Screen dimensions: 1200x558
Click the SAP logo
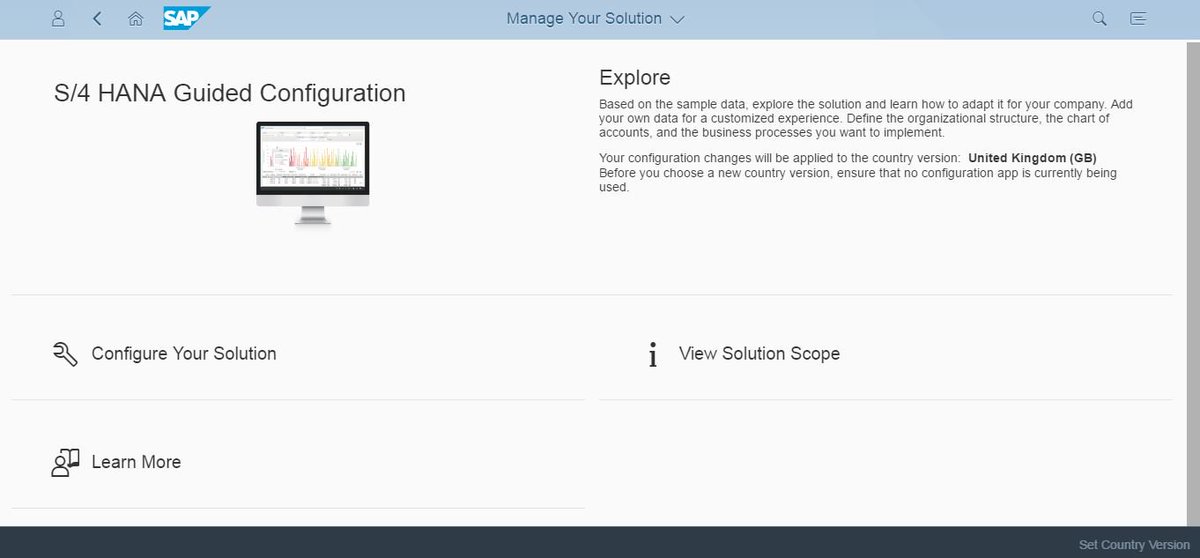tap(187, 18)
